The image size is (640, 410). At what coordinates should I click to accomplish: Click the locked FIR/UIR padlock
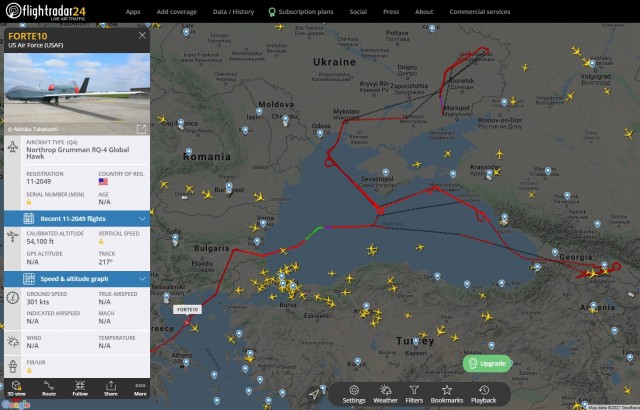tap(29, 370)
